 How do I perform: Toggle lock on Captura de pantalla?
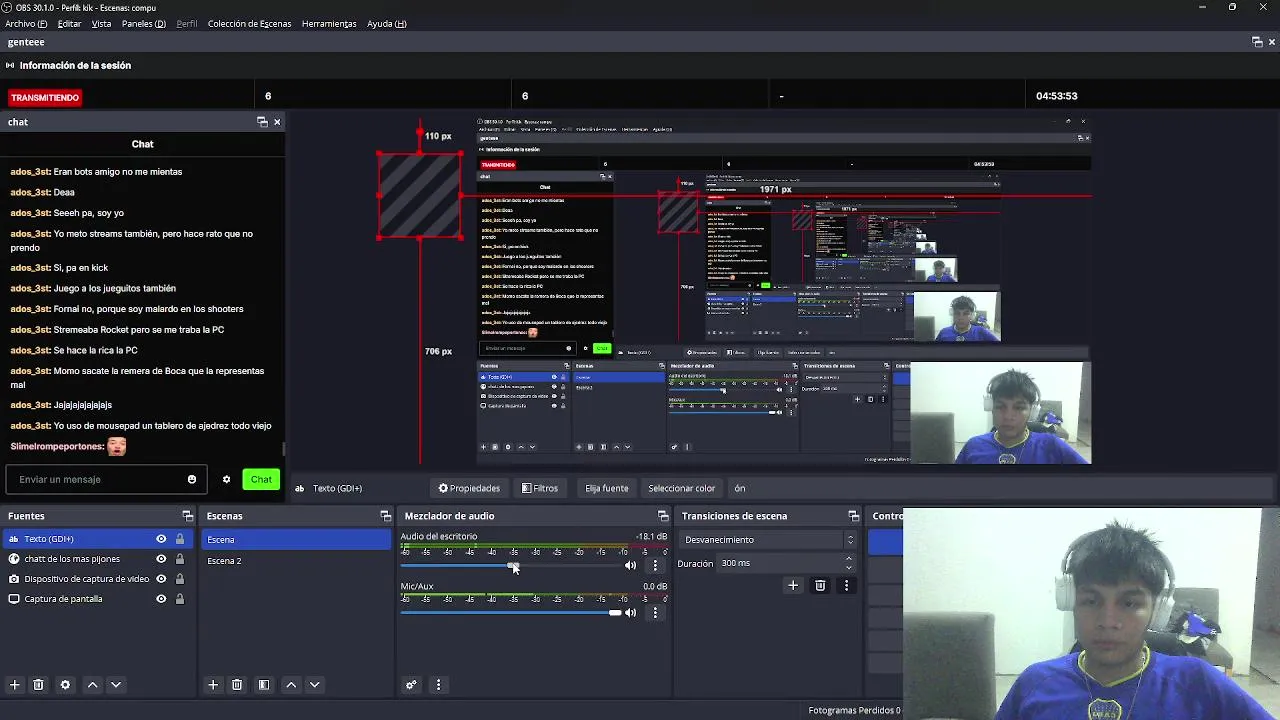pos(180,599)
